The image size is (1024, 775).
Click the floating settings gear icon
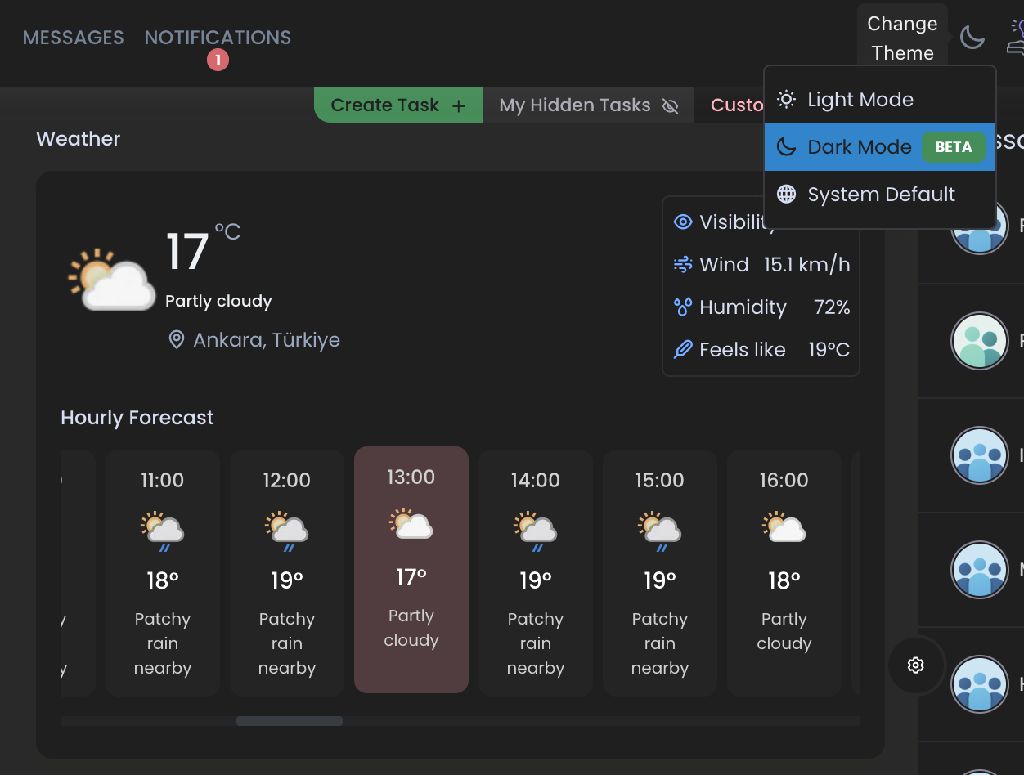[916, 665]
